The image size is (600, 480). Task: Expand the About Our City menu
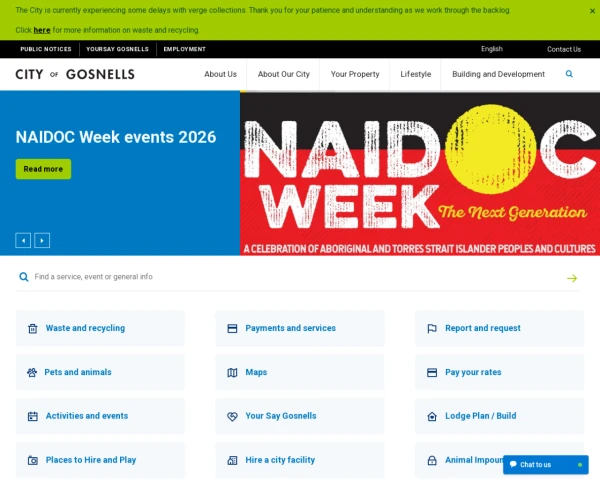(x=284, y=74)
